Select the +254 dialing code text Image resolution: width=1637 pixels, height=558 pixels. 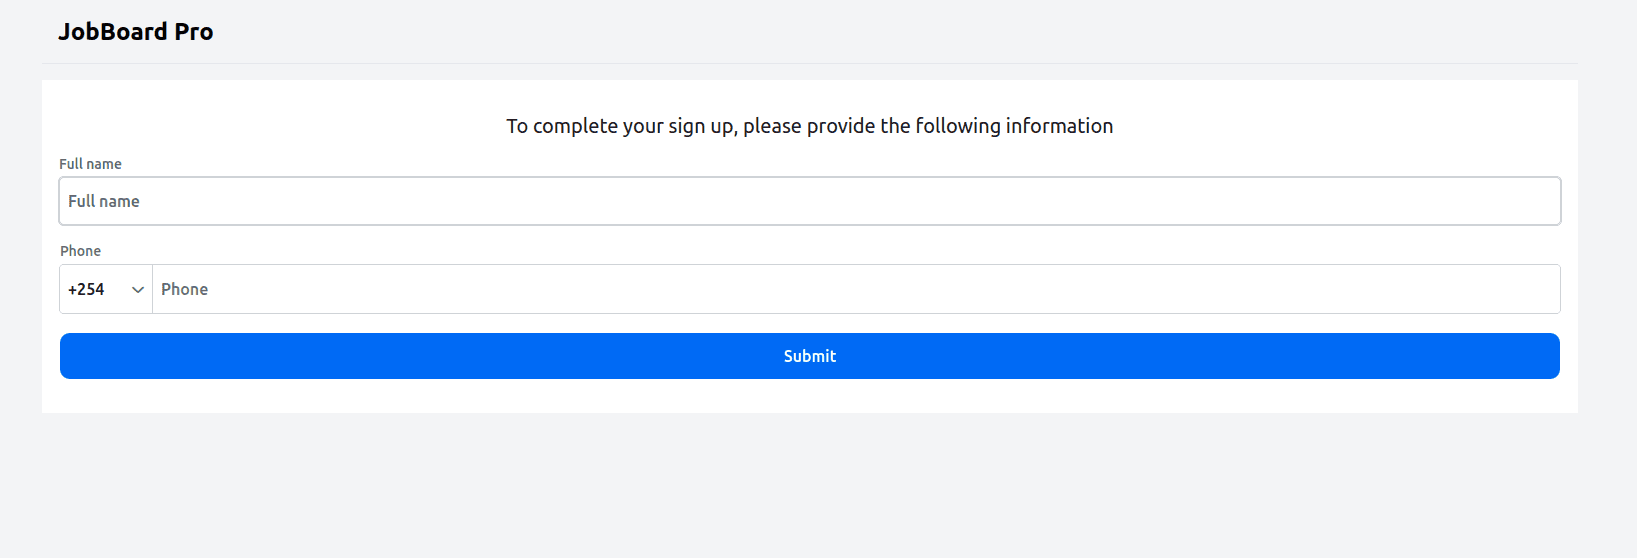click(x=86, y=289)
